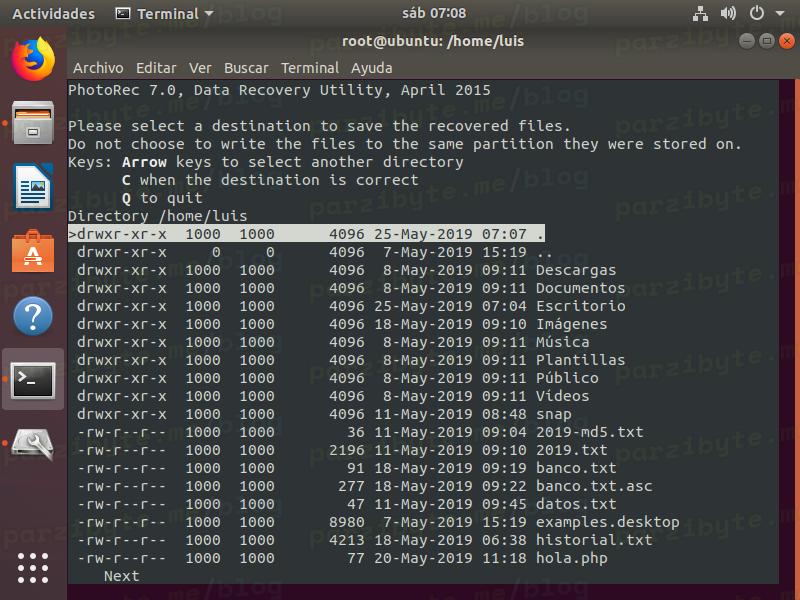The height and width of the screenshot is (600, 800).
Task: Open the Ayuda menu
Action: (x=371, y=68)
